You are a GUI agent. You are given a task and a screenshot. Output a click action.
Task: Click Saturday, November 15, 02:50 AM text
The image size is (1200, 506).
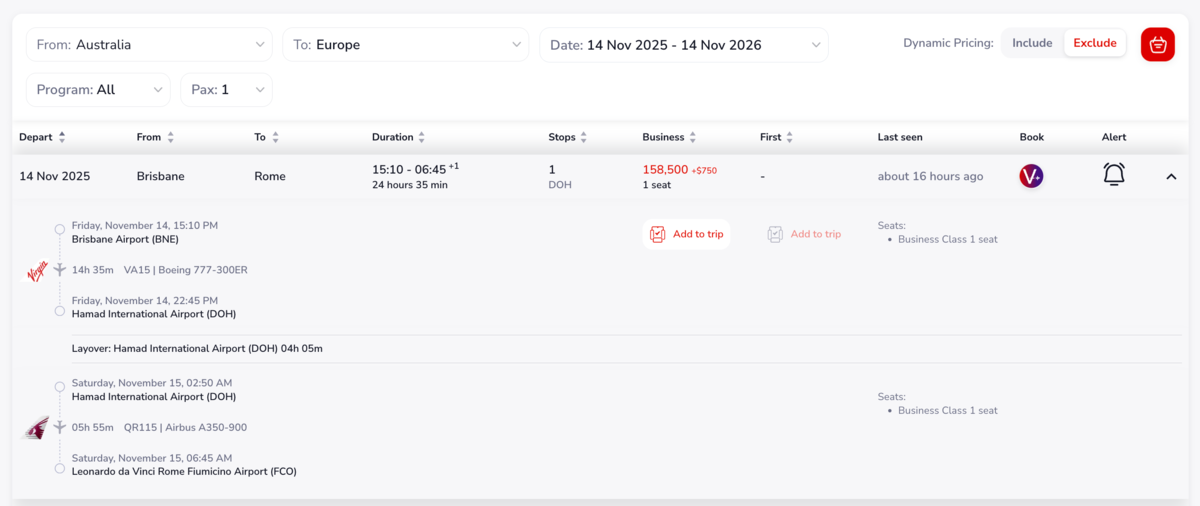pyautogui.click(x=152, y=383)
